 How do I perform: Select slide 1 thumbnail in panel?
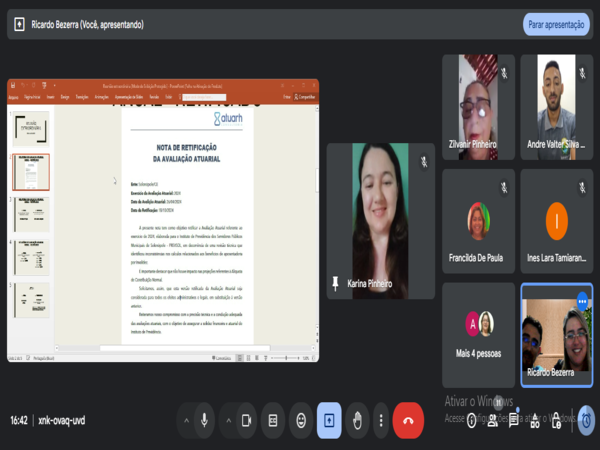tap(31, 129)
